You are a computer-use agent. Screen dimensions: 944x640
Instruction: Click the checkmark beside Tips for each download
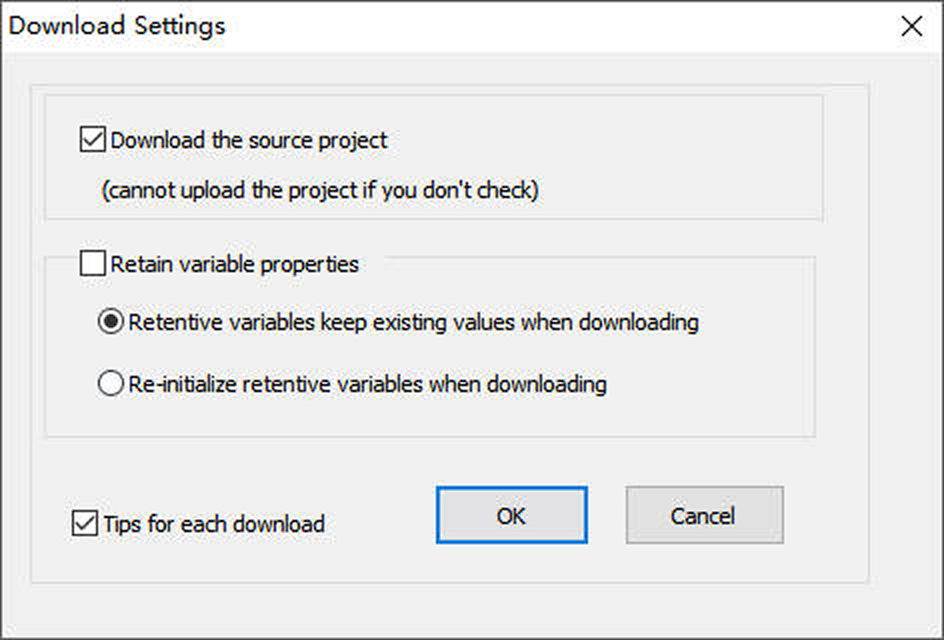[x=85, y=523]
